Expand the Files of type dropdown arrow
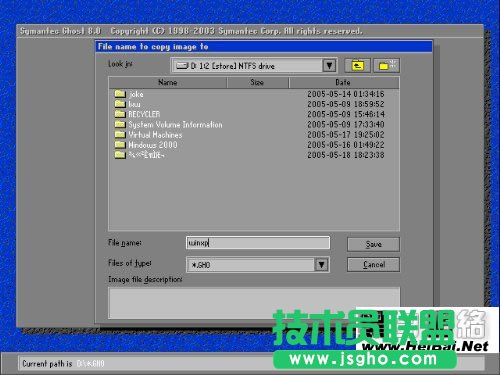 coord(321,265)
